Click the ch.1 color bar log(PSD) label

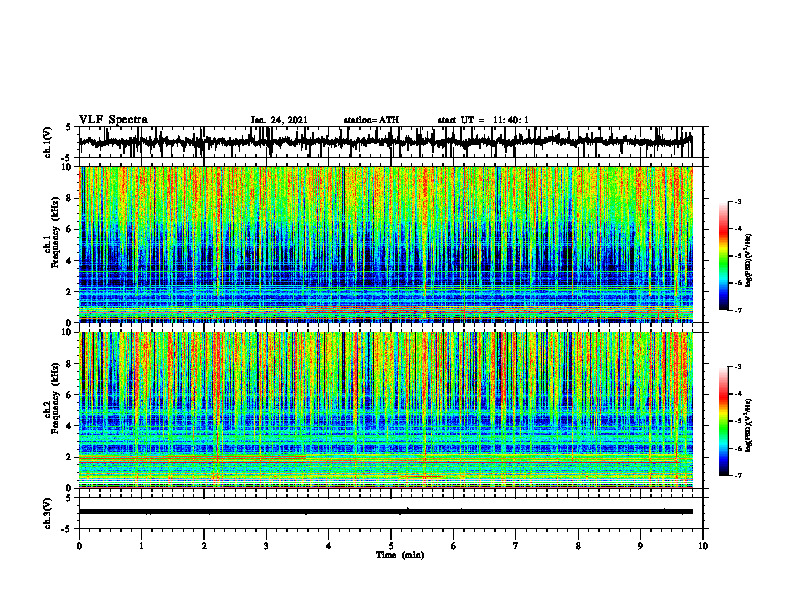click(x=749, y=261)
